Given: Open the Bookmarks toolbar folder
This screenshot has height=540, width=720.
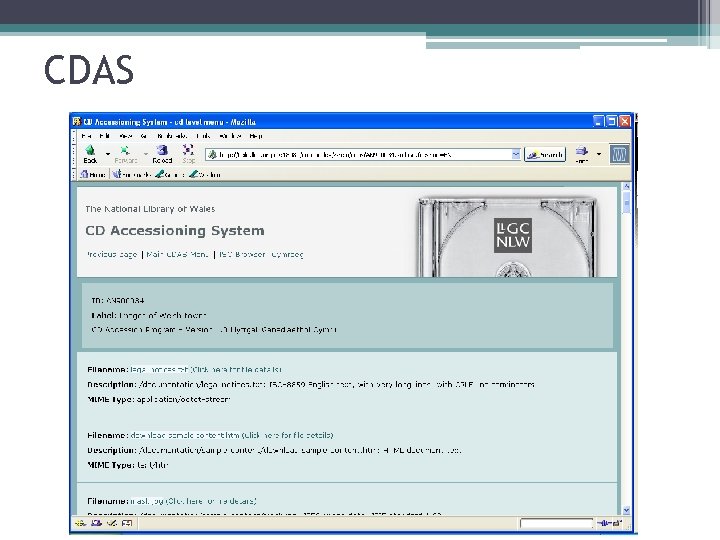Looking at the screenshot, I should 132,174.
